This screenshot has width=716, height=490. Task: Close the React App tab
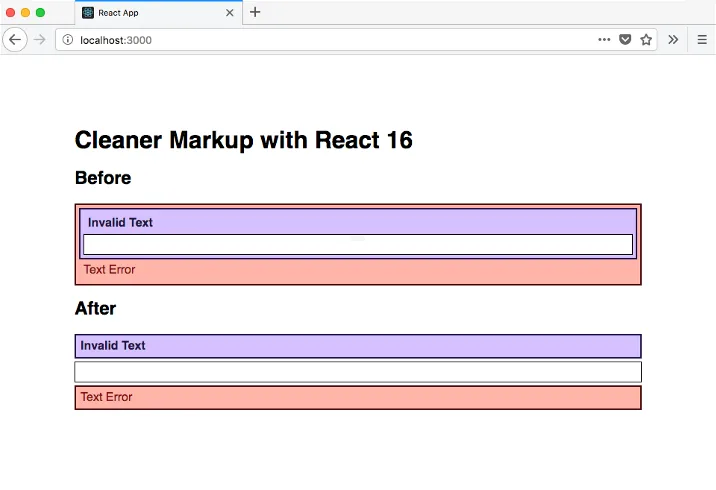pyautogui.click(x=230, y=13)
